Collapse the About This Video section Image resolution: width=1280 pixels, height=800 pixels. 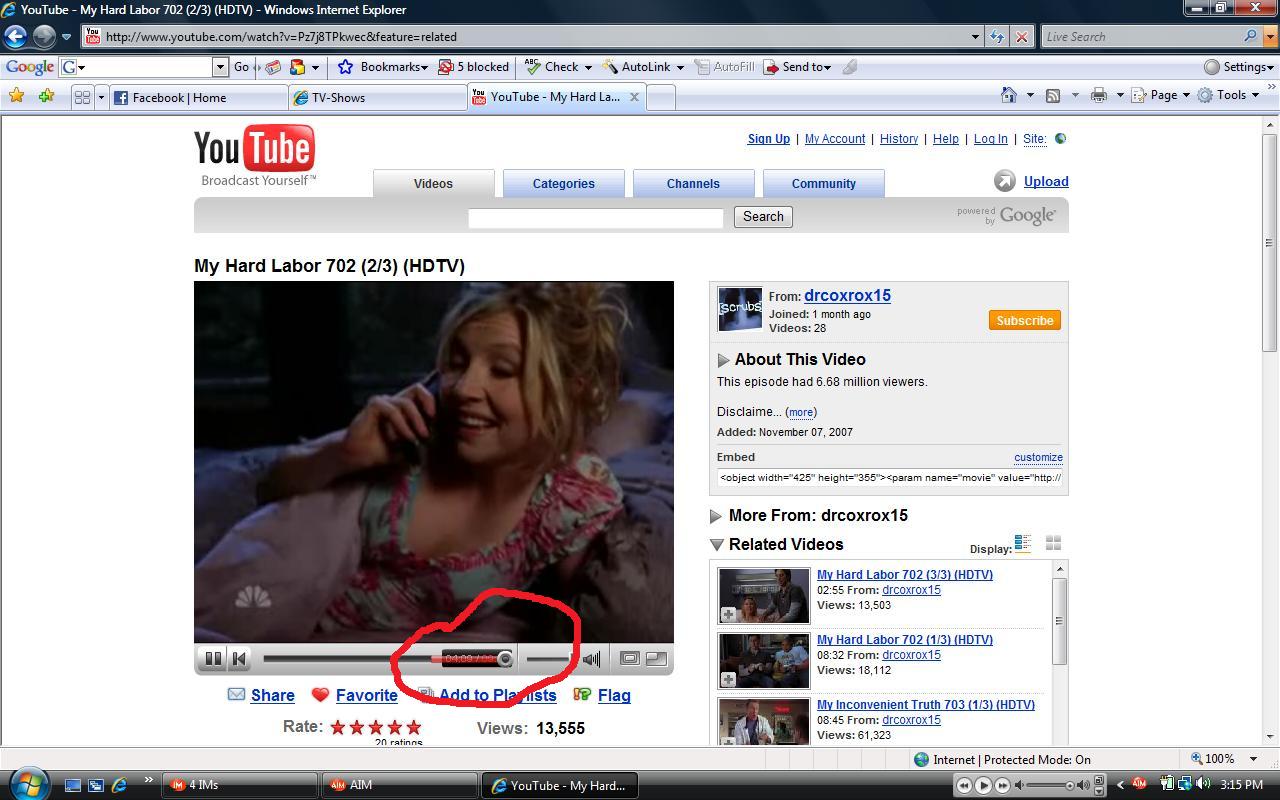pyautogui.click(x=723, y=360)
